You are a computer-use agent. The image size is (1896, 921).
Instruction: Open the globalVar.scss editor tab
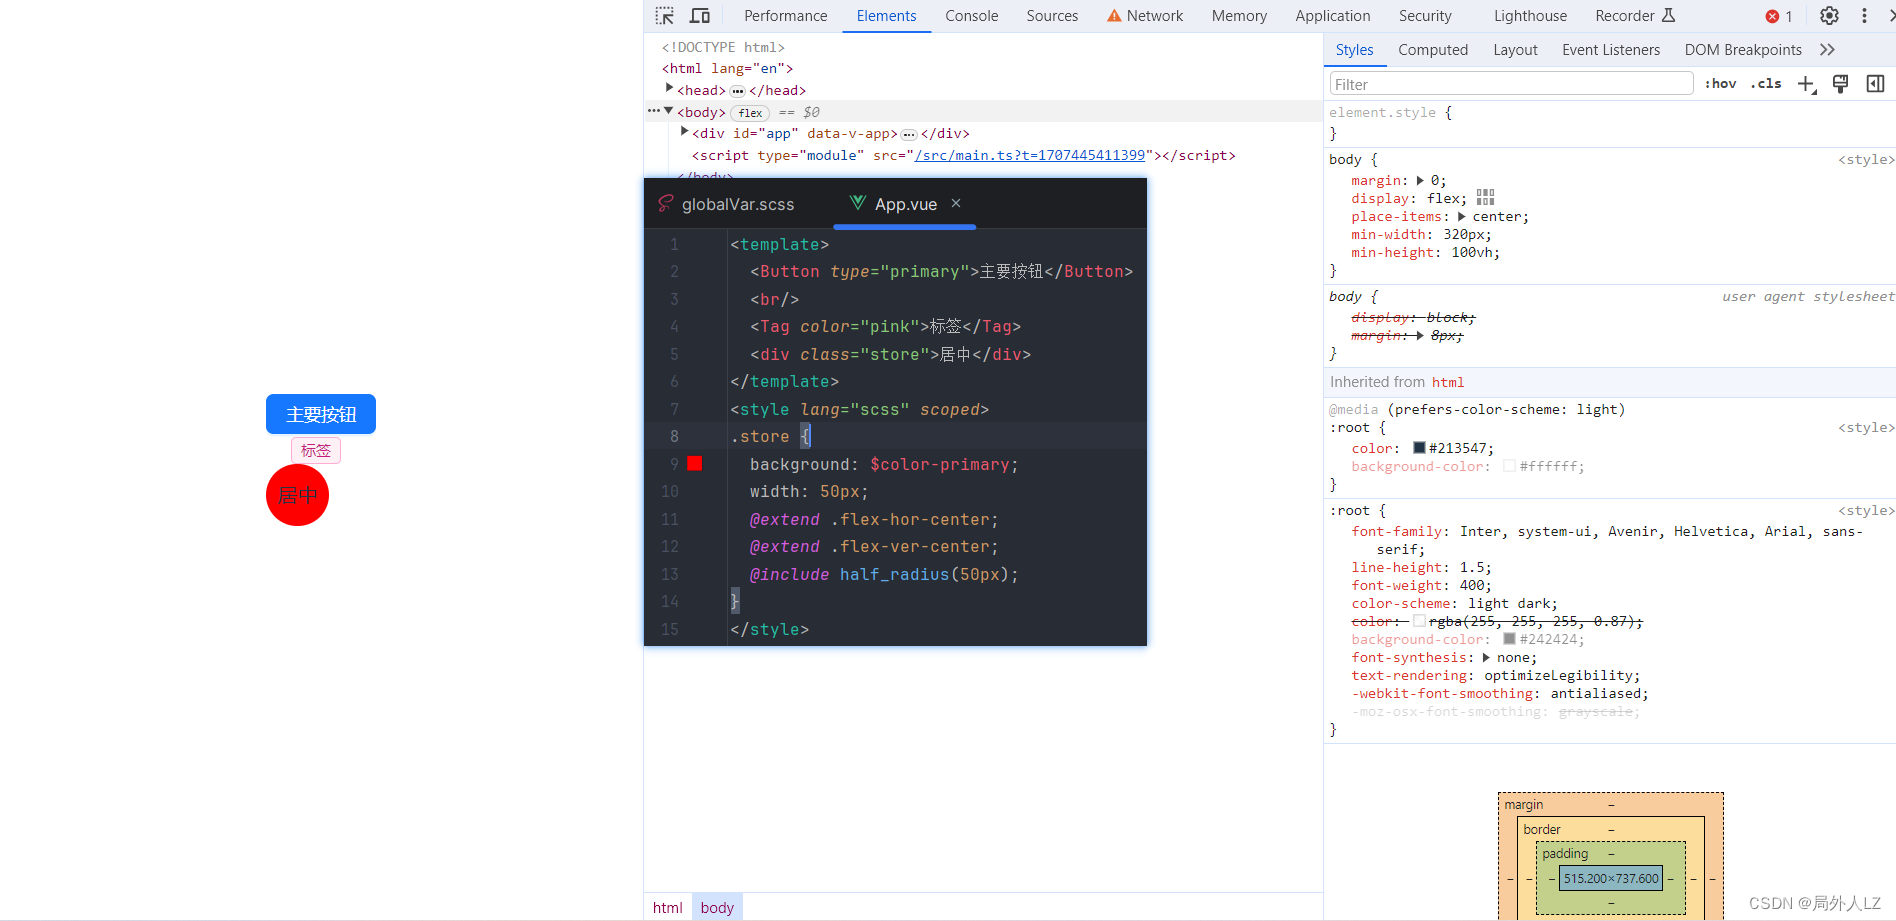pos(727,204)
